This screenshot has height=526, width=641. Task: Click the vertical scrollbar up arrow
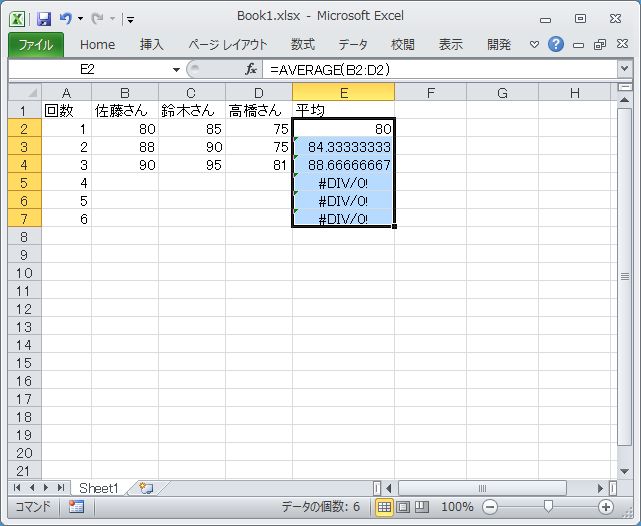[624, 99]
